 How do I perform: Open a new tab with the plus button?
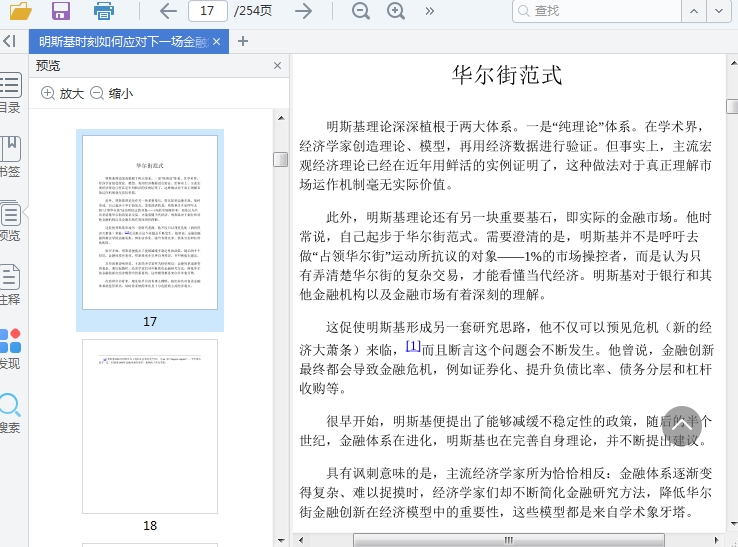click(243, 41)
